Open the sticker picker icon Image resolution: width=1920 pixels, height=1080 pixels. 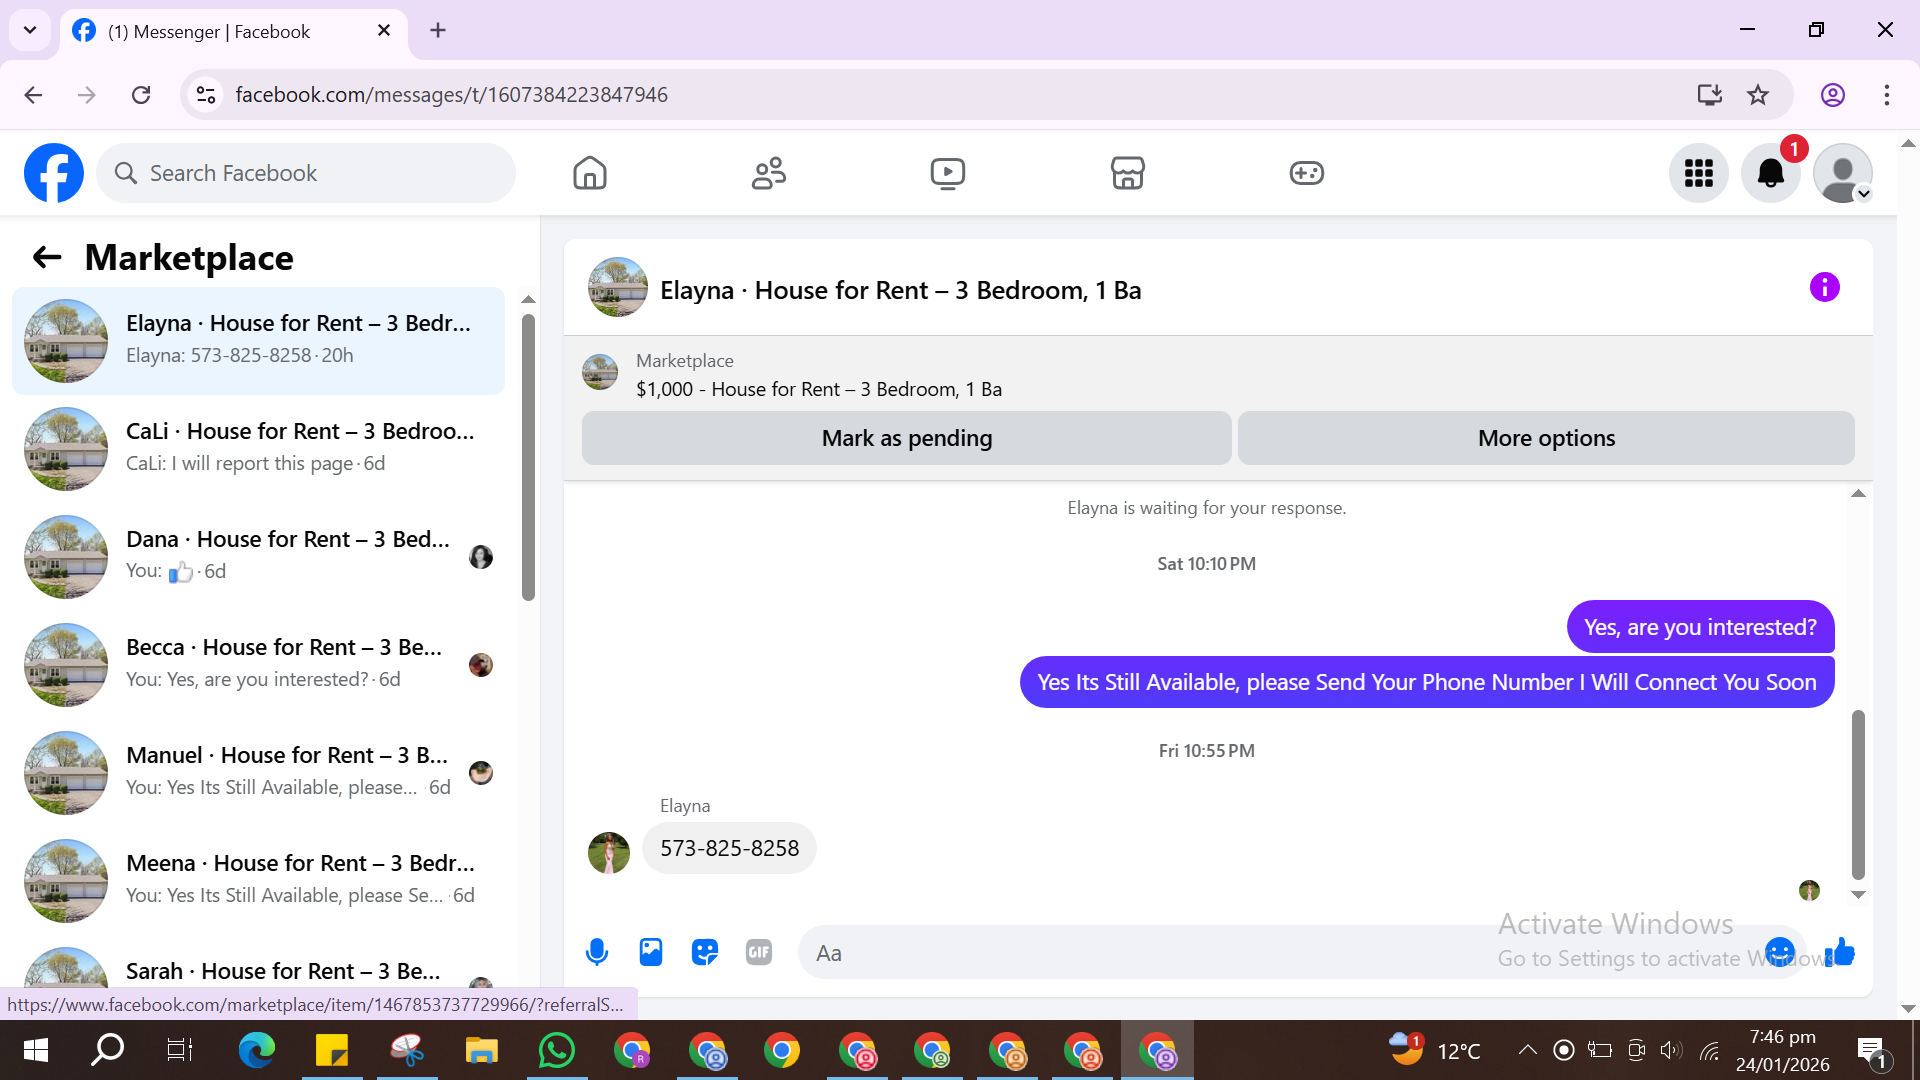[x=705, y=952]
